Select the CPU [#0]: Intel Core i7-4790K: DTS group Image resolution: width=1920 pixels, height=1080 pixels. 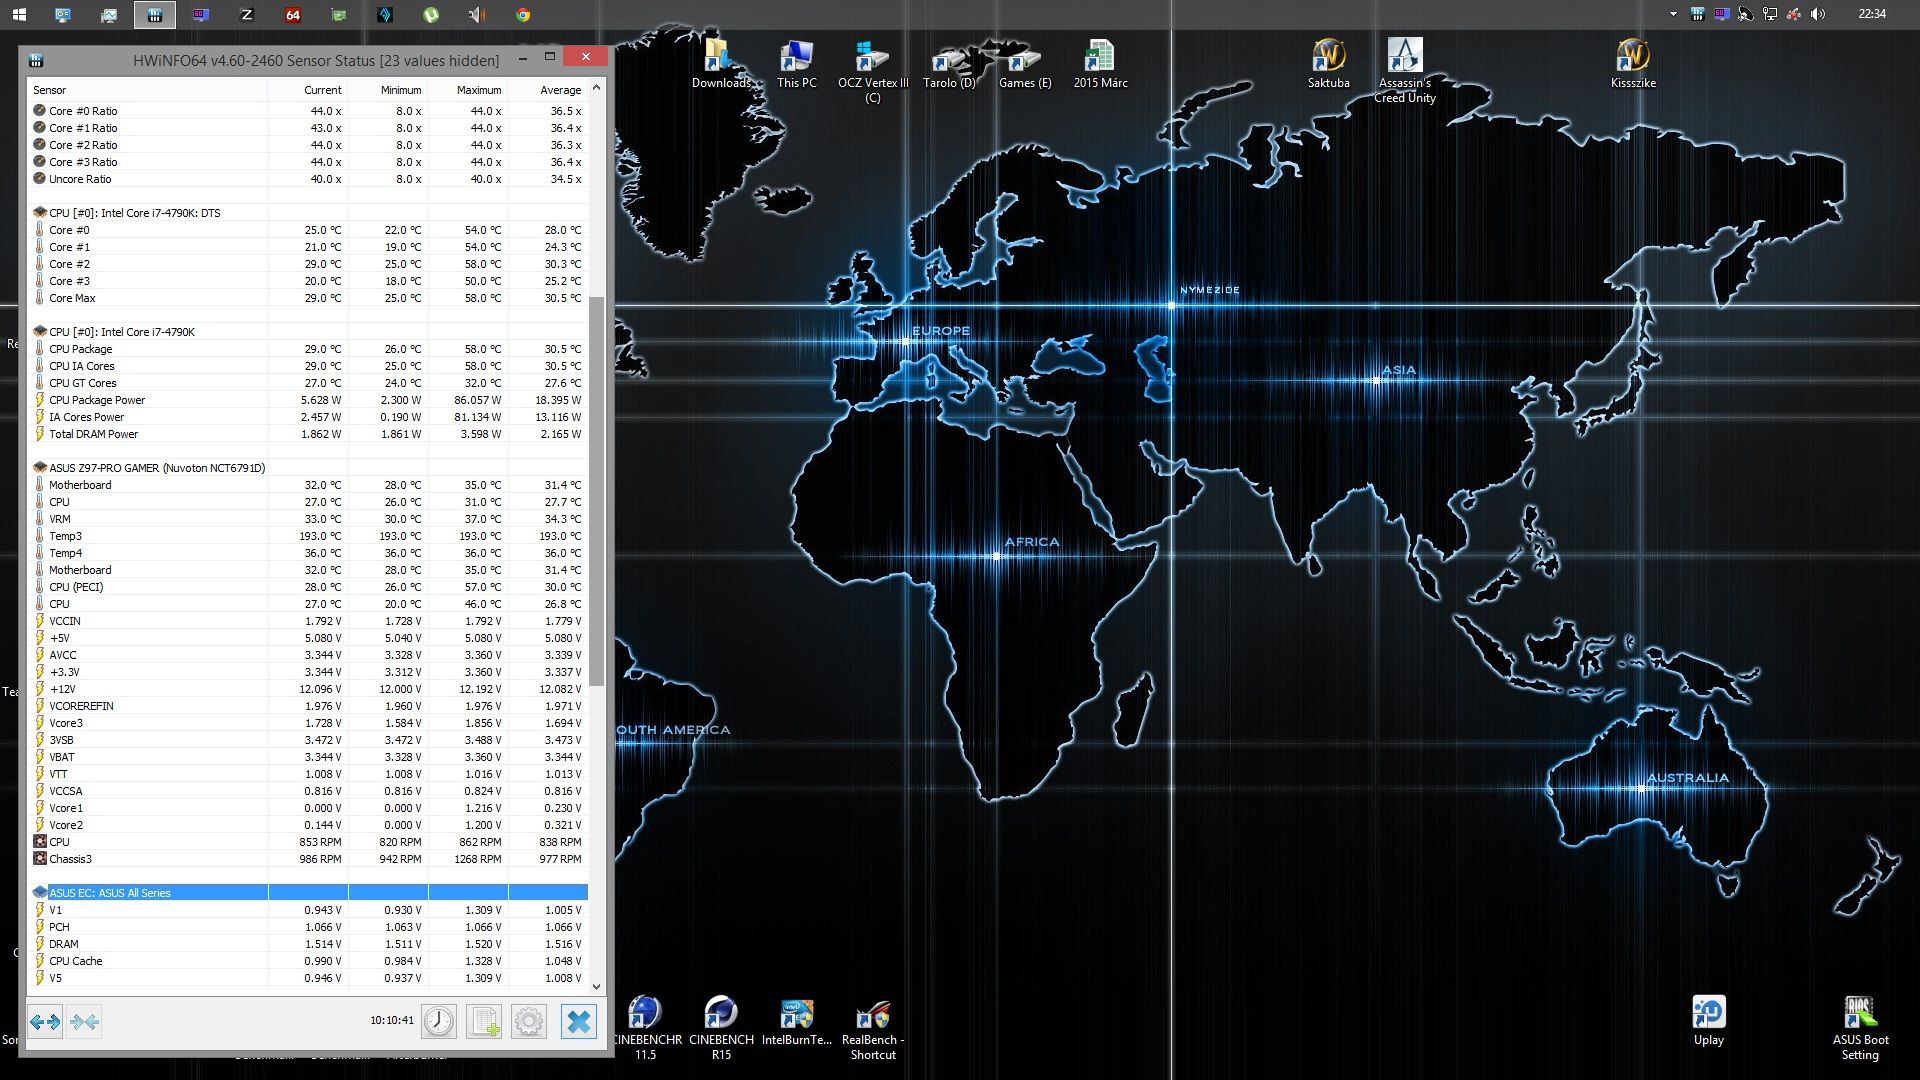[308, 213]
